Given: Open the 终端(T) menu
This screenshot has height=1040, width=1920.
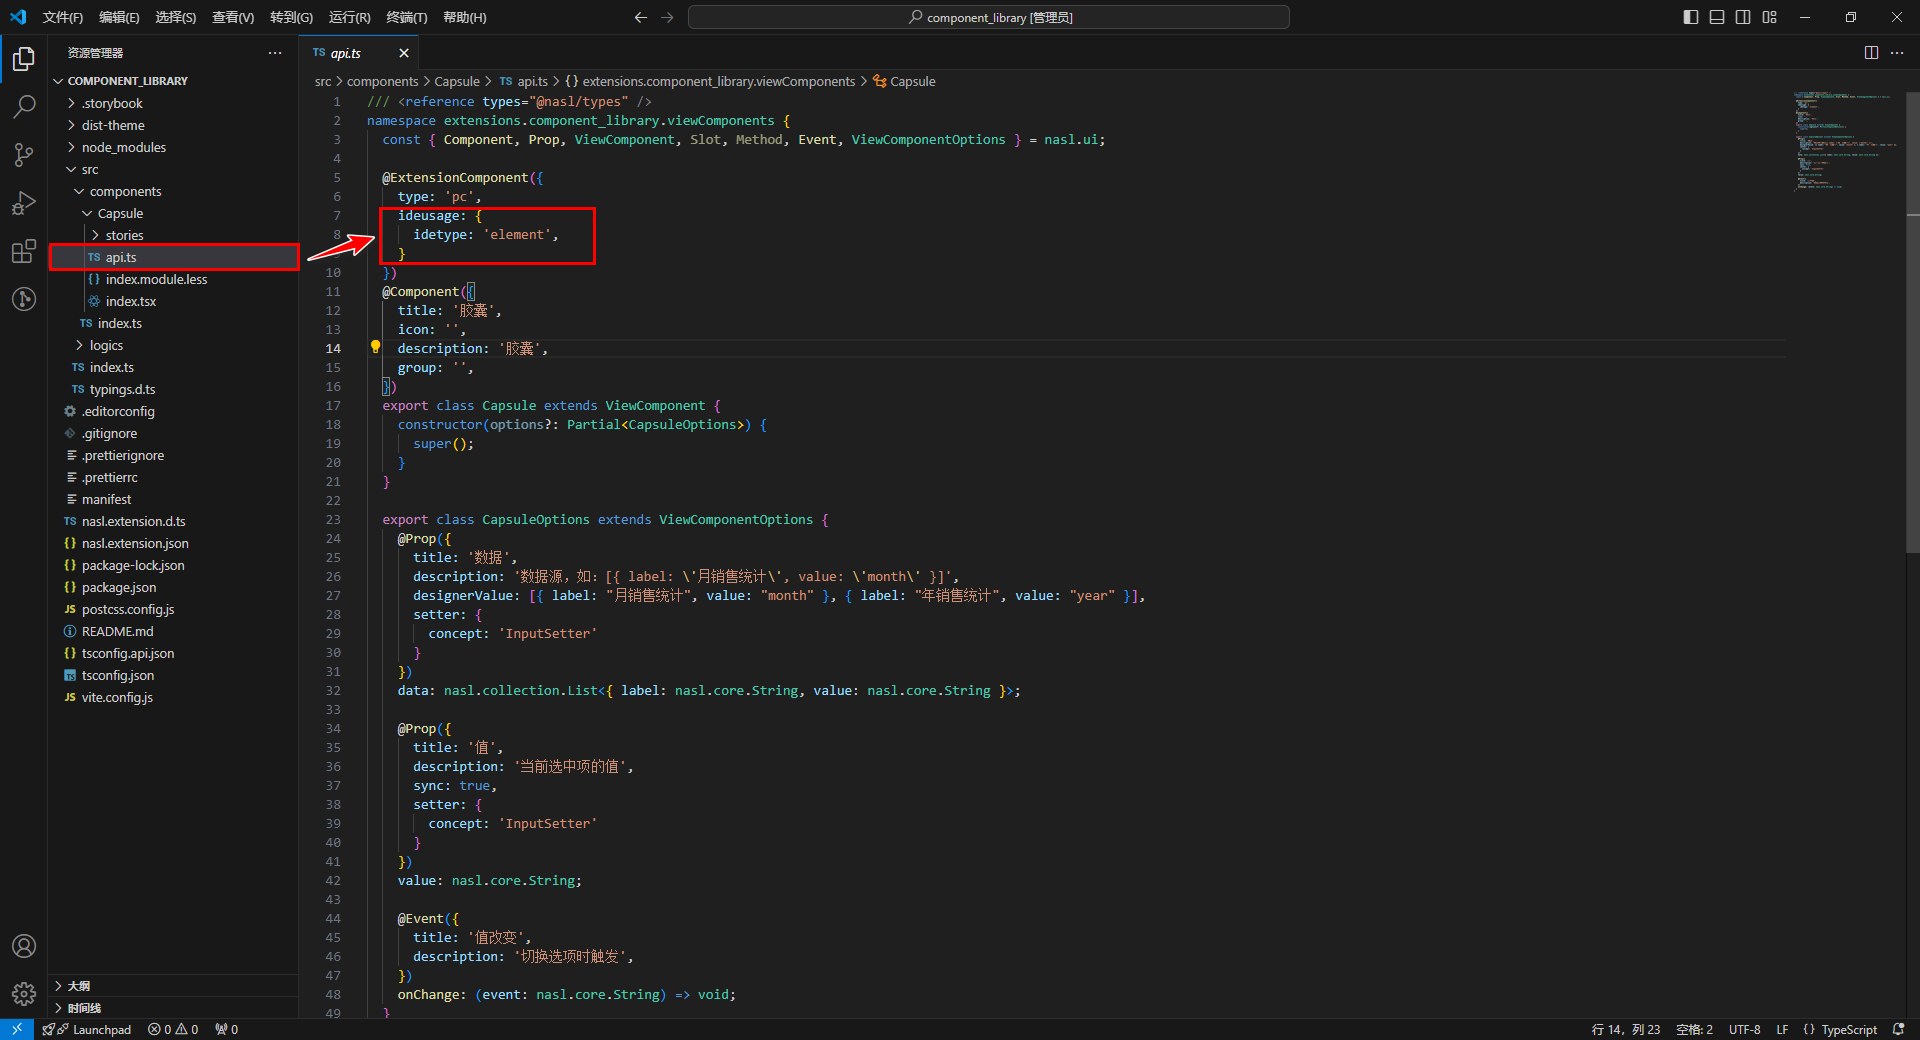Looking at the screenshot, I should pos(407,17).
